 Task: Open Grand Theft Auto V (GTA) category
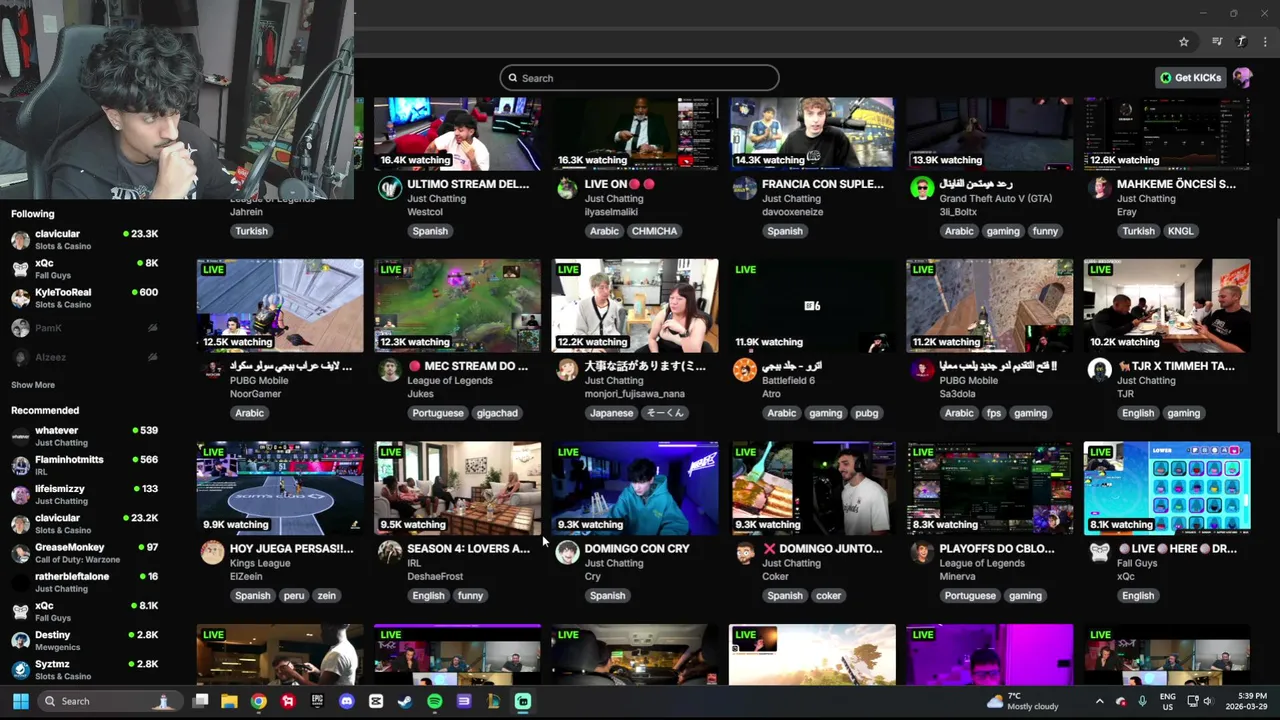pos(995,198)
